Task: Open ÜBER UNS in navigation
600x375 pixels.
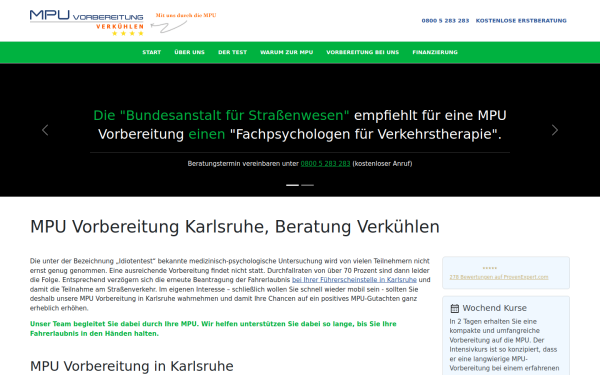Action: 189,52
